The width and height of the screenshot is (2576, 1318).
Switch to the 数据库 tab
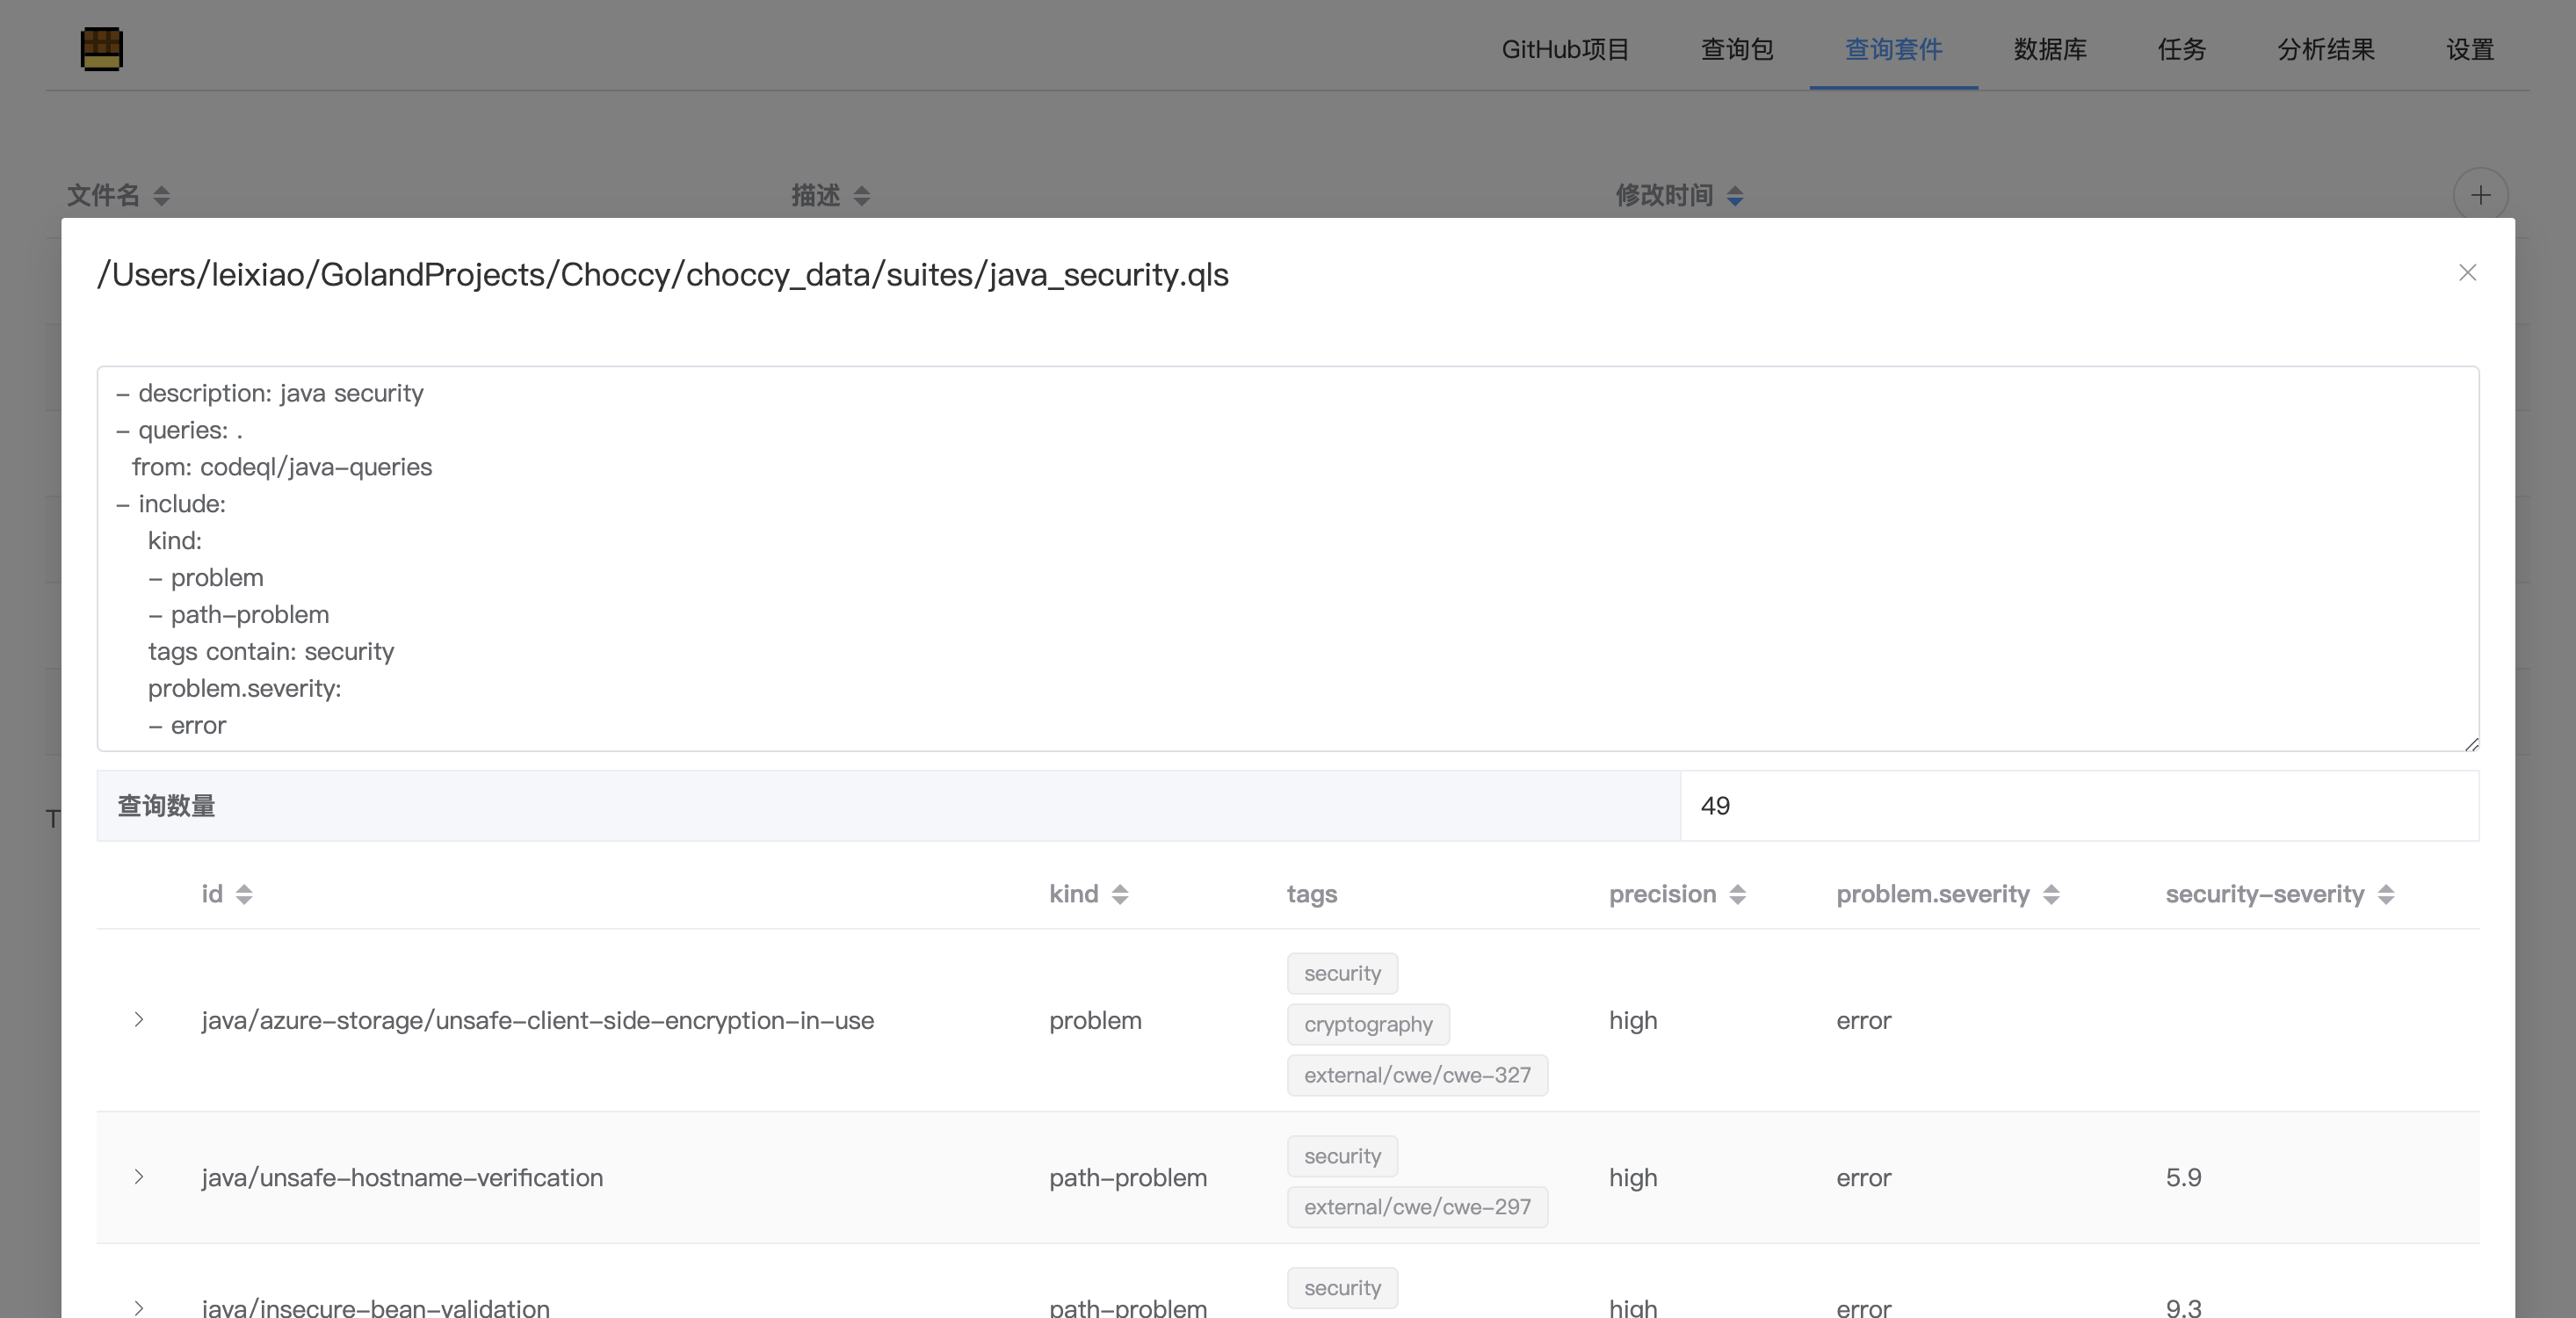(x=2050, y=49)
